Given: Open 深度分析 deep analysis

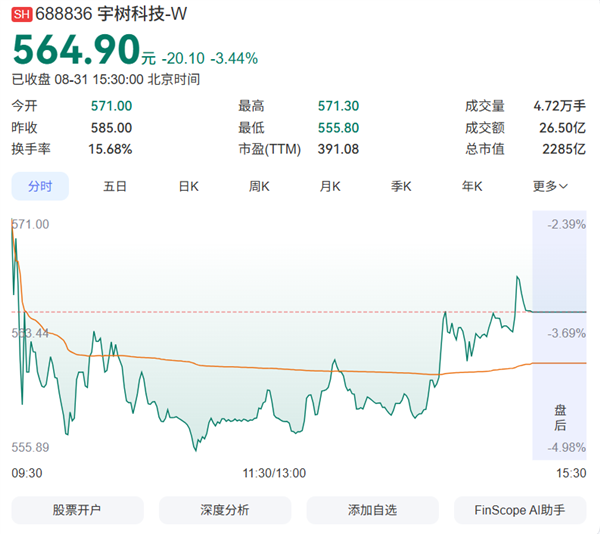Looking at the screenshot, I should [x=225, y=510].
